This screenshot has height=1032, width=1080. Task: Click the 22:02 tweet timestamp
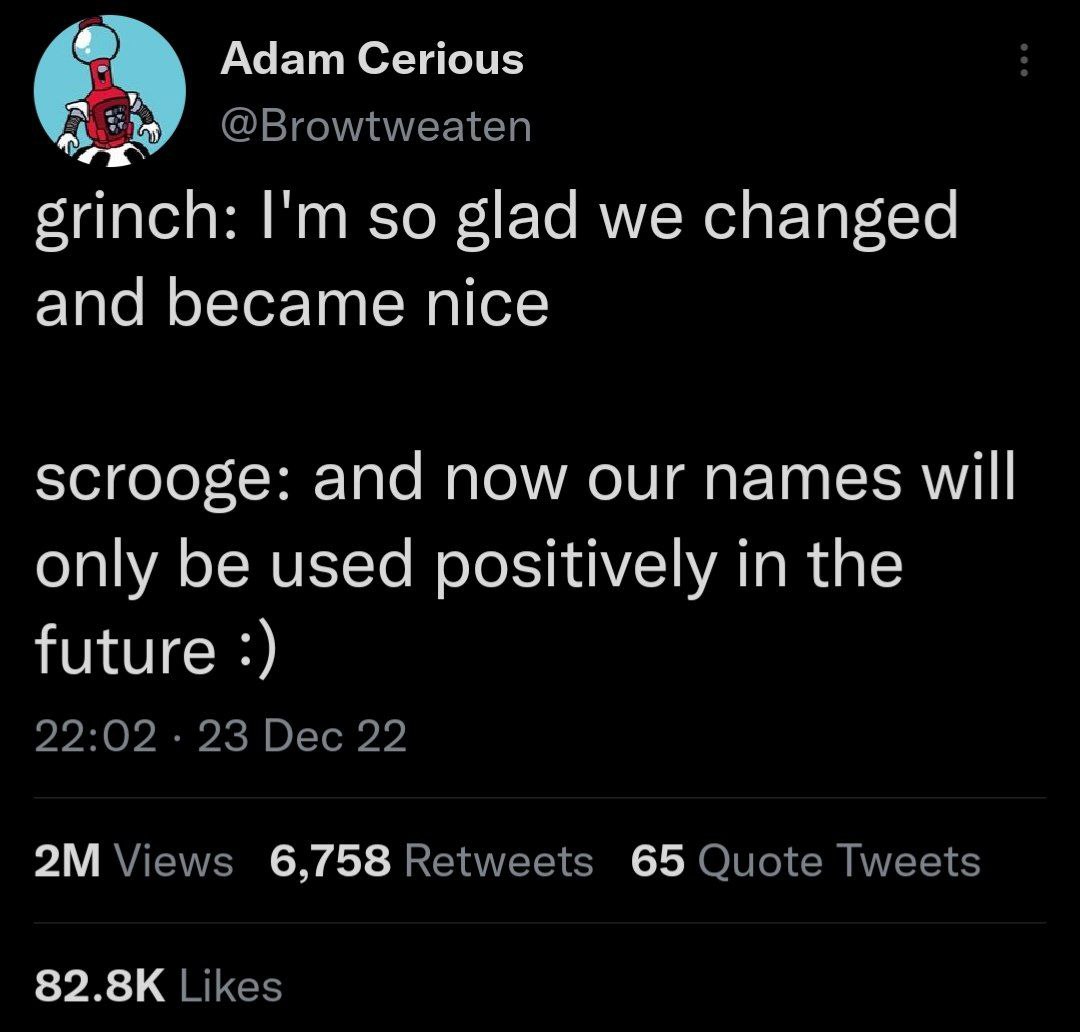click(x=96, y=737)
